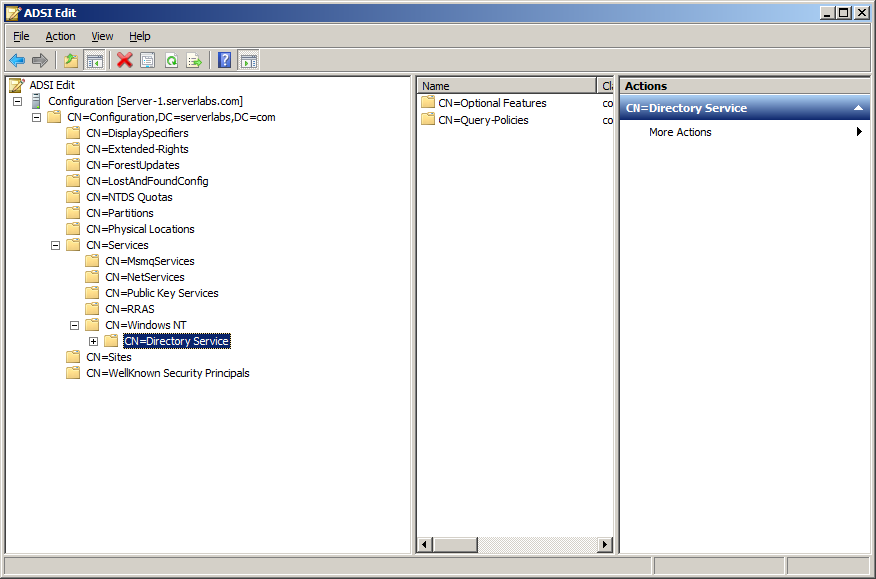Open the Help menu
This screenshot has width=876, height=579.
click(x=140, y=36)
